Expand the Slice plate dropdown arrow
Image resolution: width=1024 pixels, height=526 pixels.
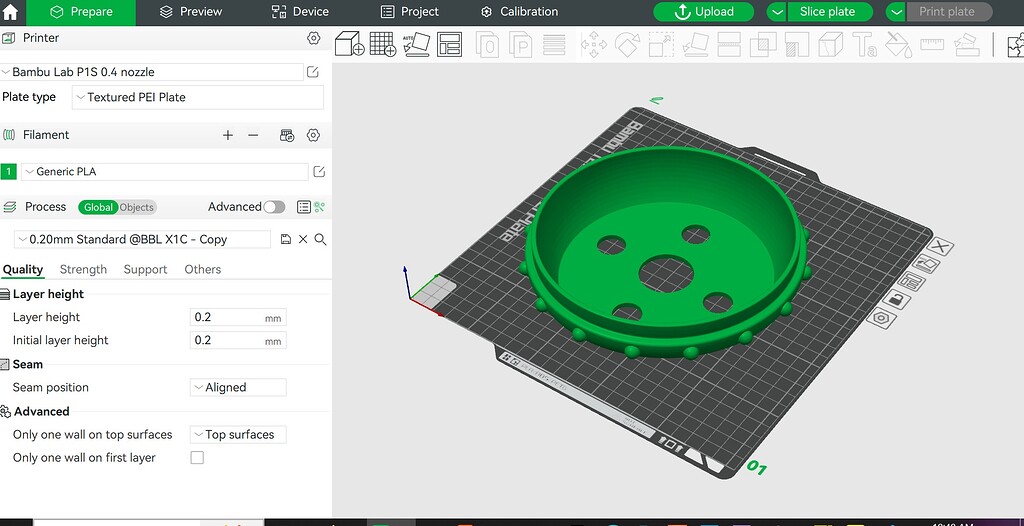pyautogui.click(x=776, y=12)
